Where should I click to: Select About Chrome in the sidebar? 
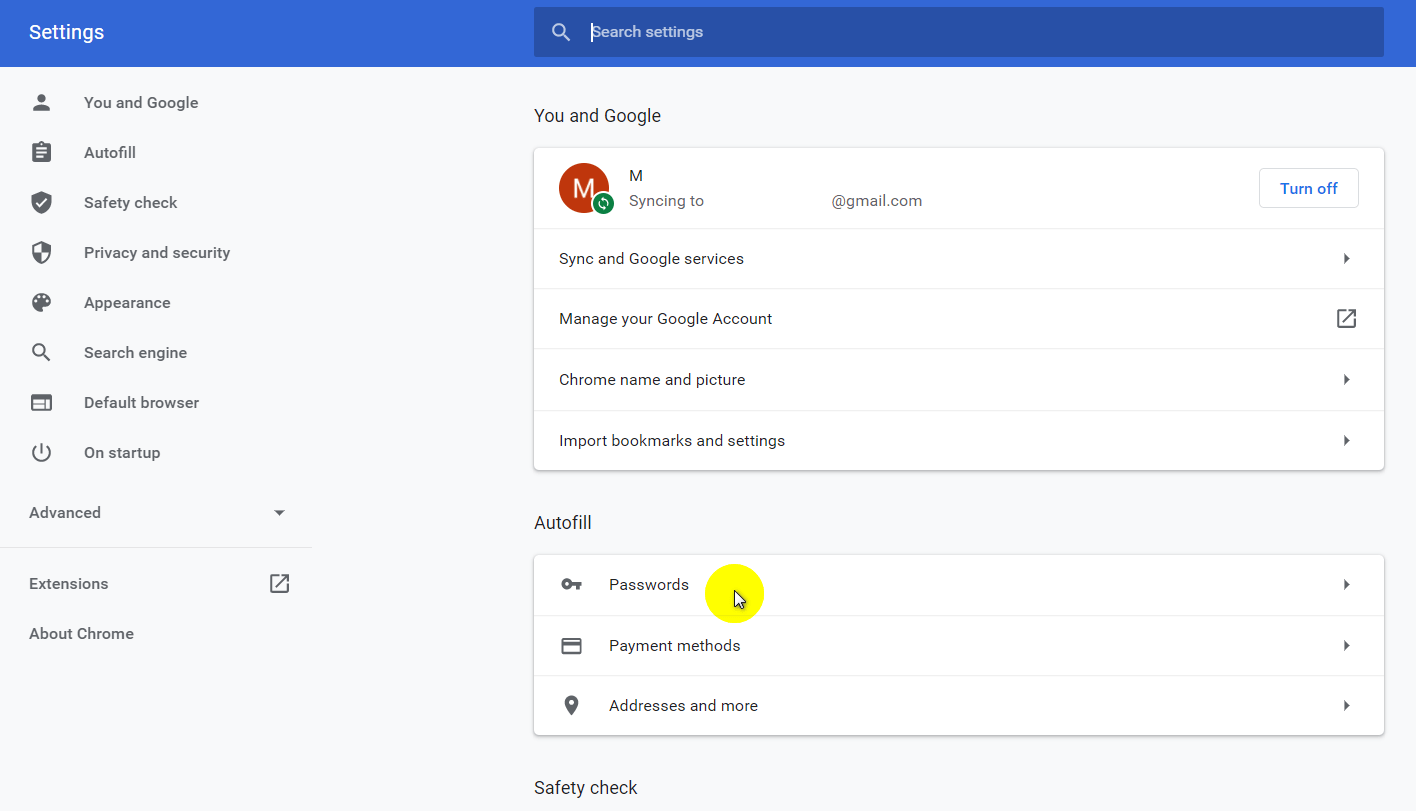click(81, 633)
